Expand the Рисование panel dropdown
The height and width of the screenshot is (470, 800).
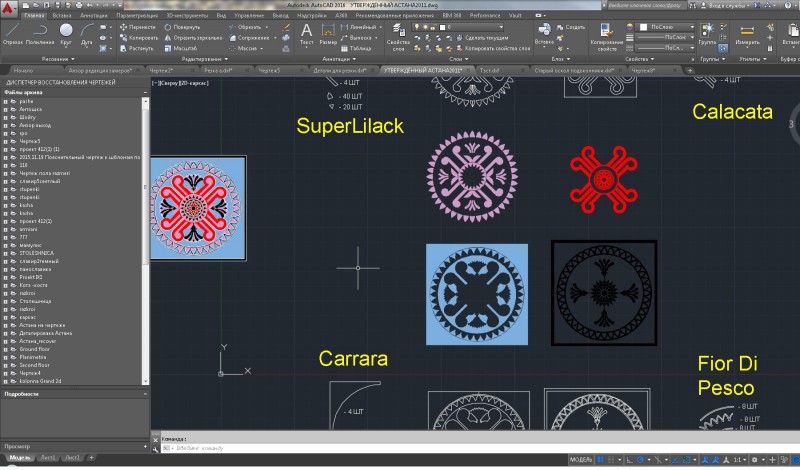[x=58, y=59]
